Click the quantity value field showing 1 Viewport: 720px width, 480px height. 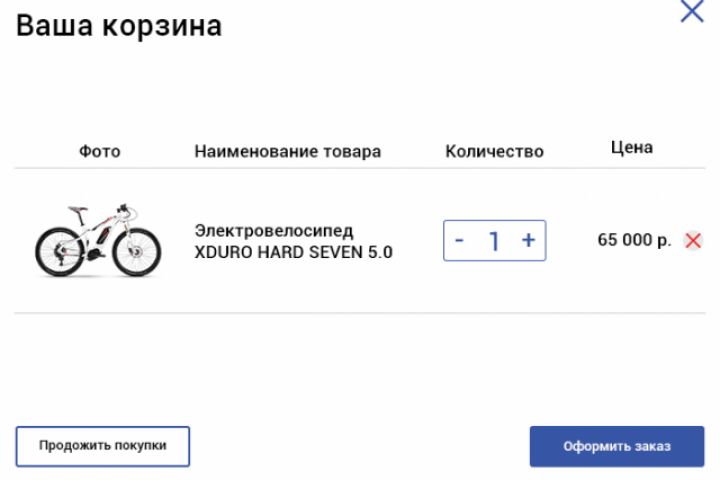click(x=494, y=241)
